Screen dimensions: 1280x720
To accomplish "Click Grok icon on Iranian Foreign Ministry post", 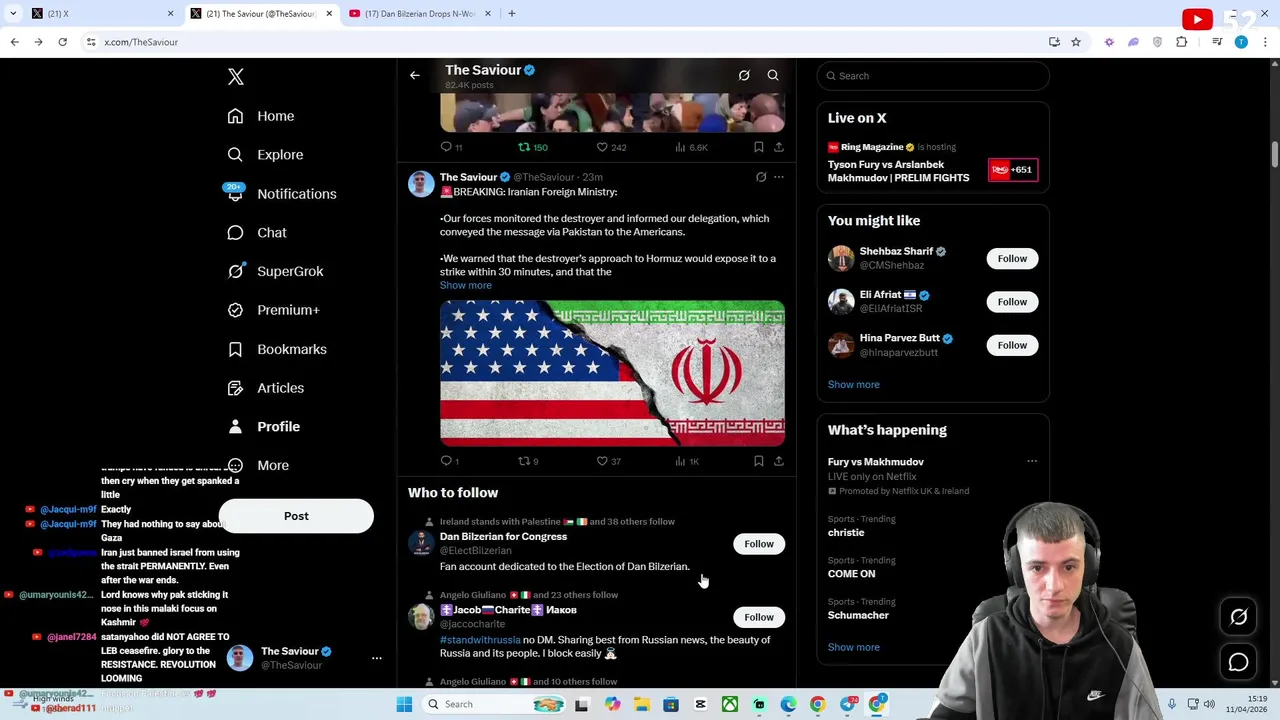I will [761, 177].
